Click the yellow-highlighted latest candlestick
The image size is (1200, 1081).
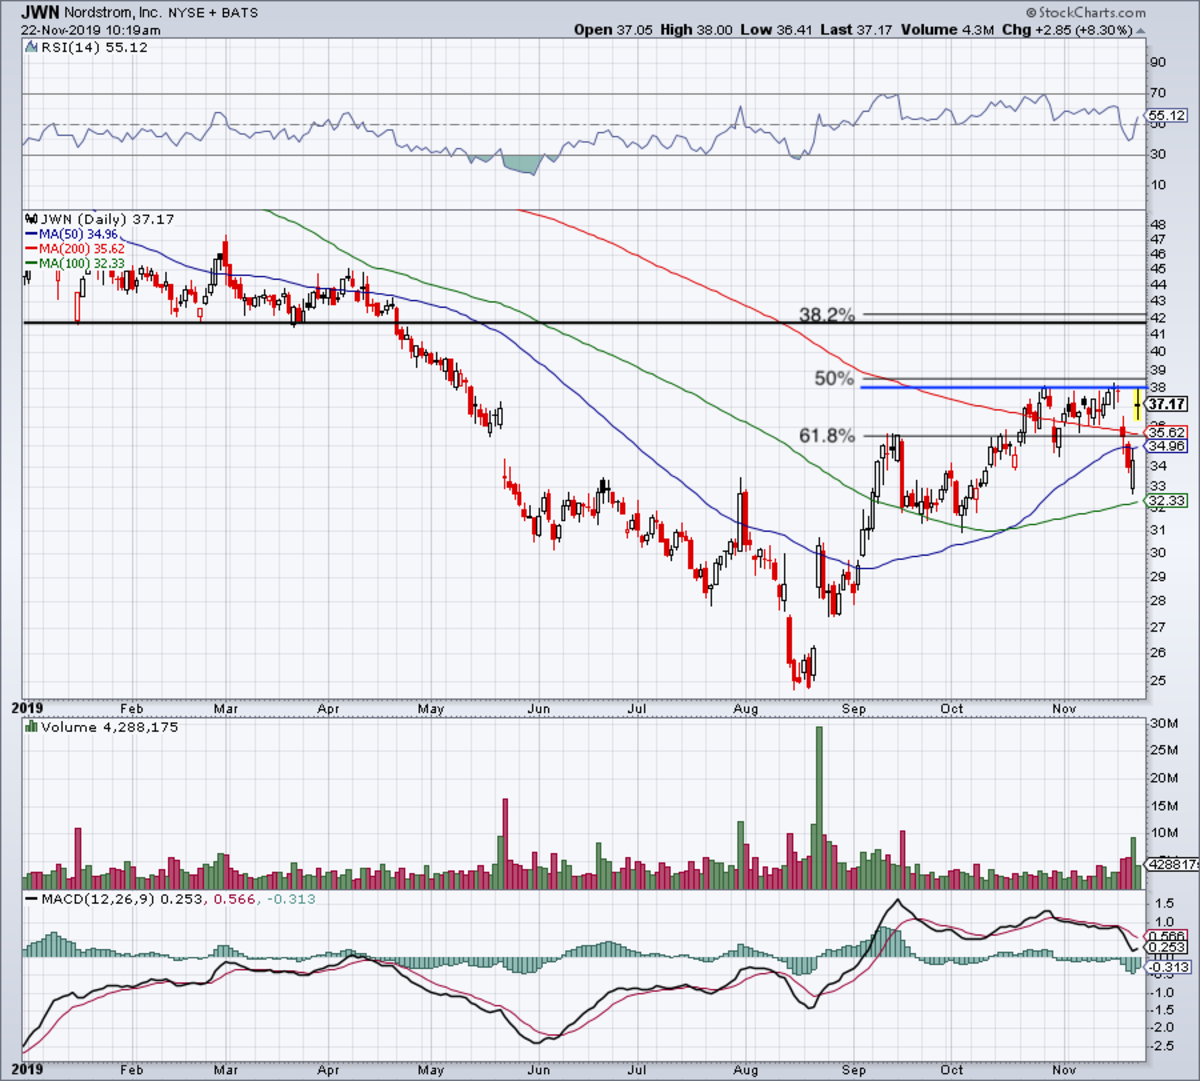click(x=1137, y=404)
